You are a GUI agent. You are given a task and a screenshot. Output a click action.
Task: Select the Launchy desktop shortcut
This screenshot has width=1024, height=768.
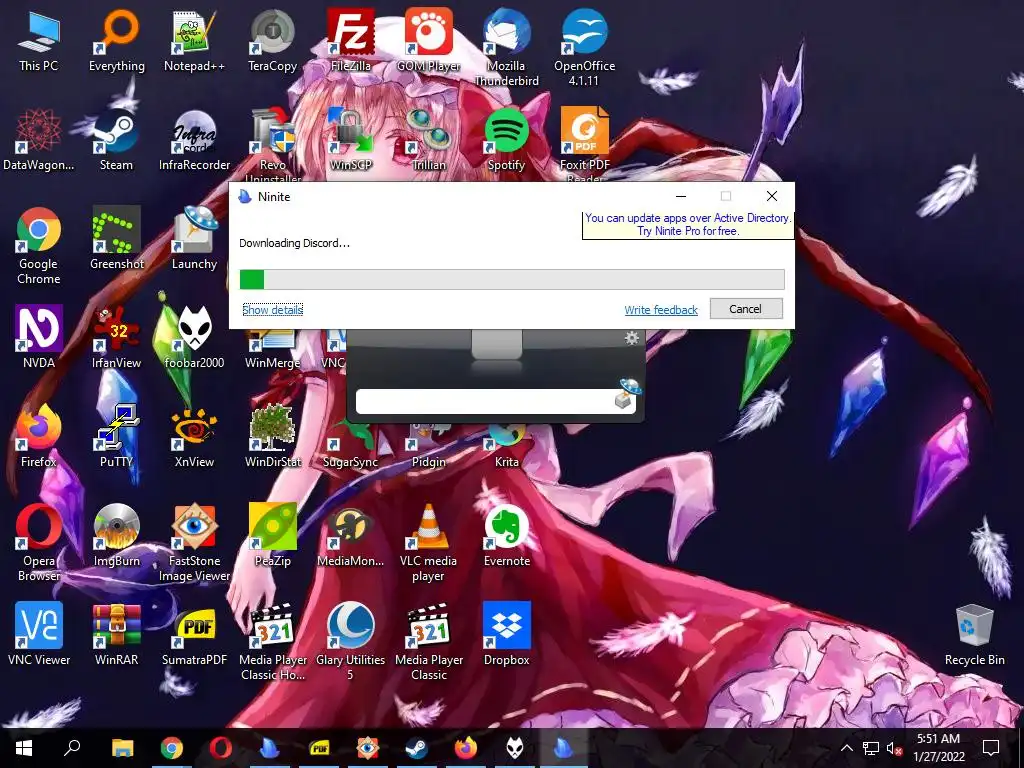pyautogui.click(x=195, y=239)
